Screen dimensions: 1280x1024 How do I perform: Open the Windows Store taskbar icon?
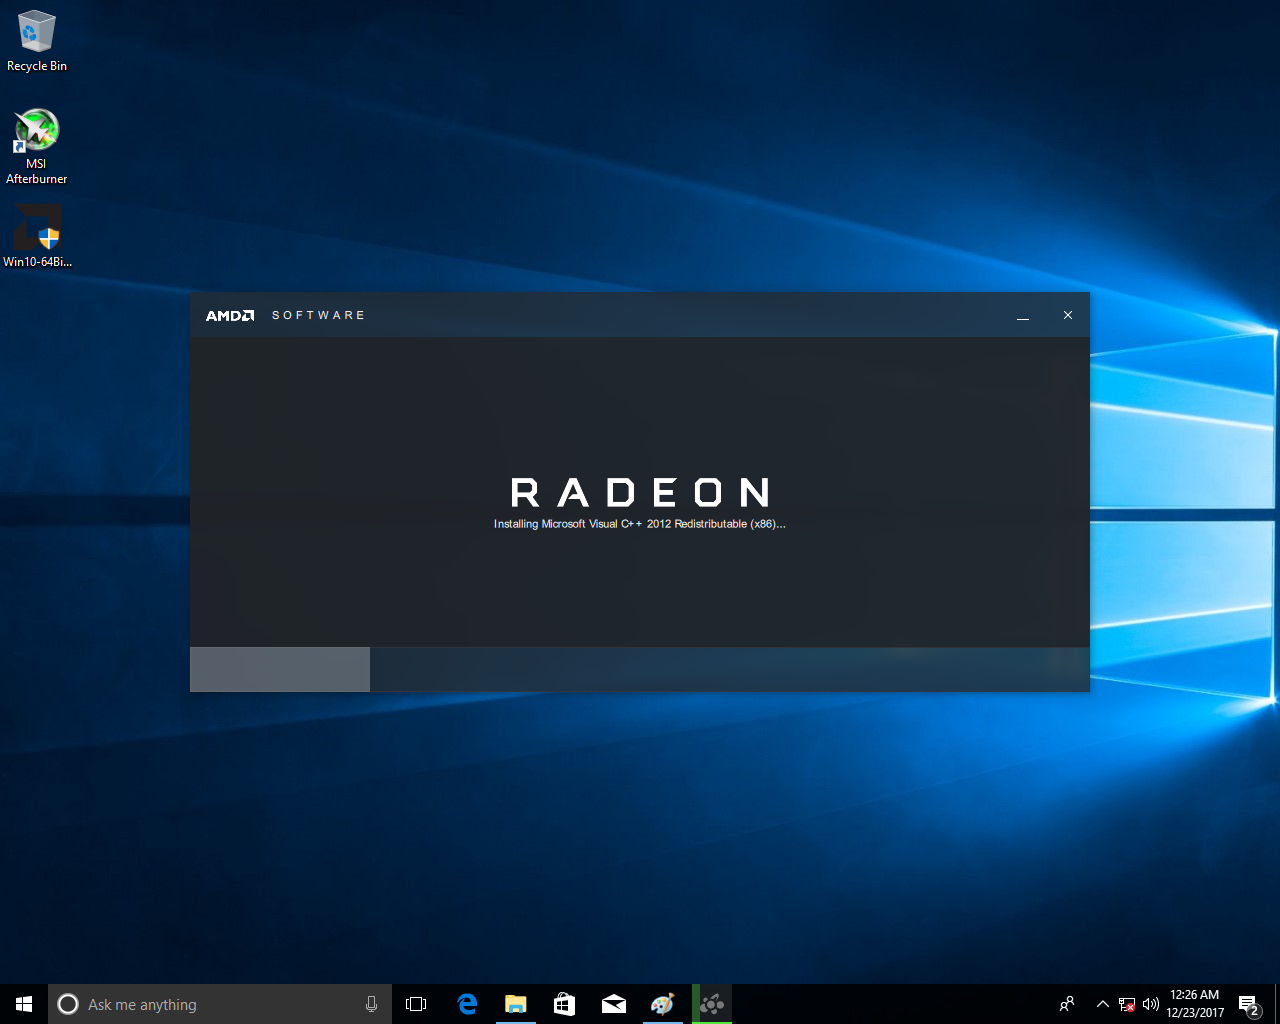click(x=564, y=1004)
